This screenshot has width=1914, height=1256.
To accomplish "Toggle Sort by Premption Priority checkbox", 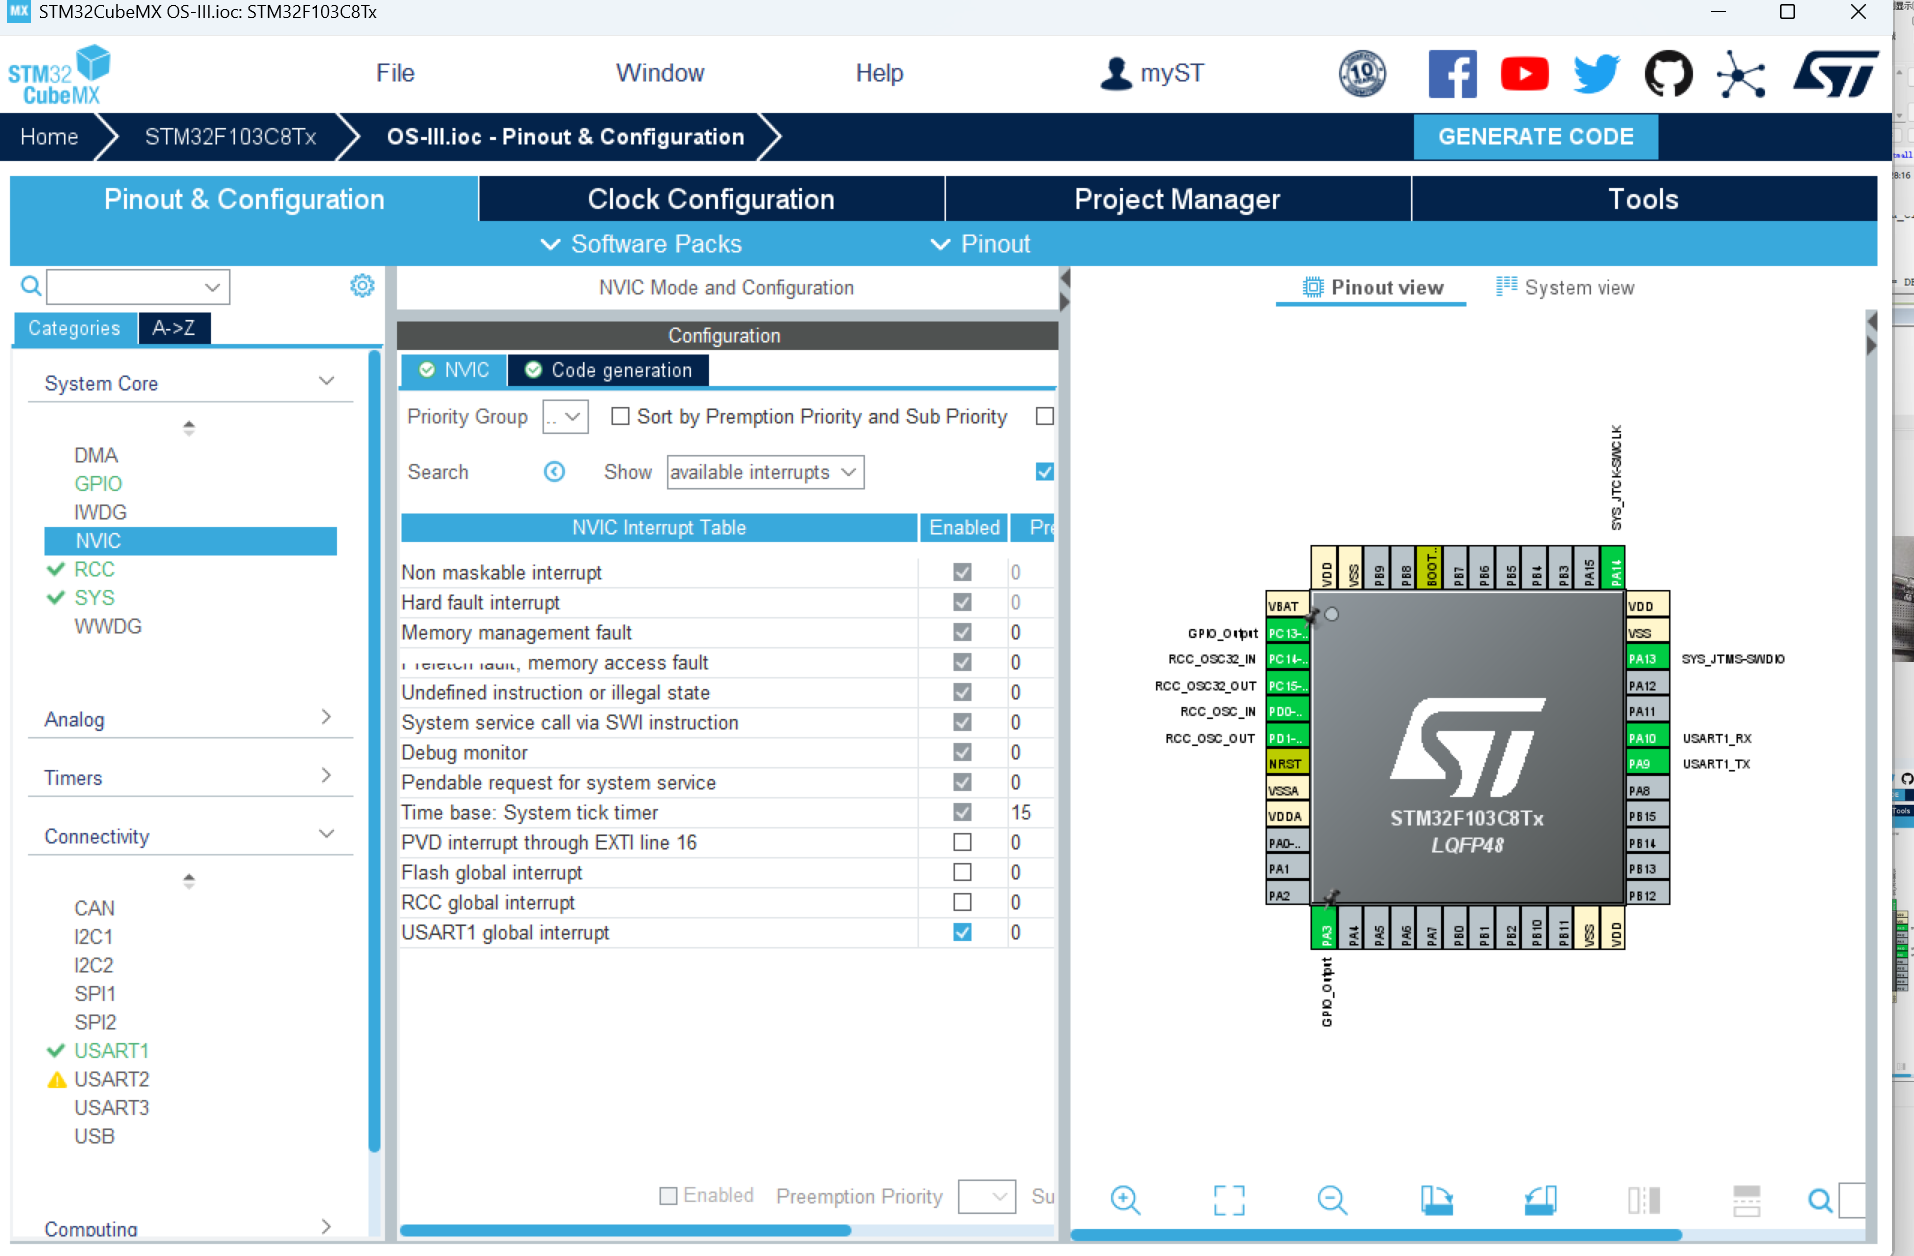I will click(620, 416).
